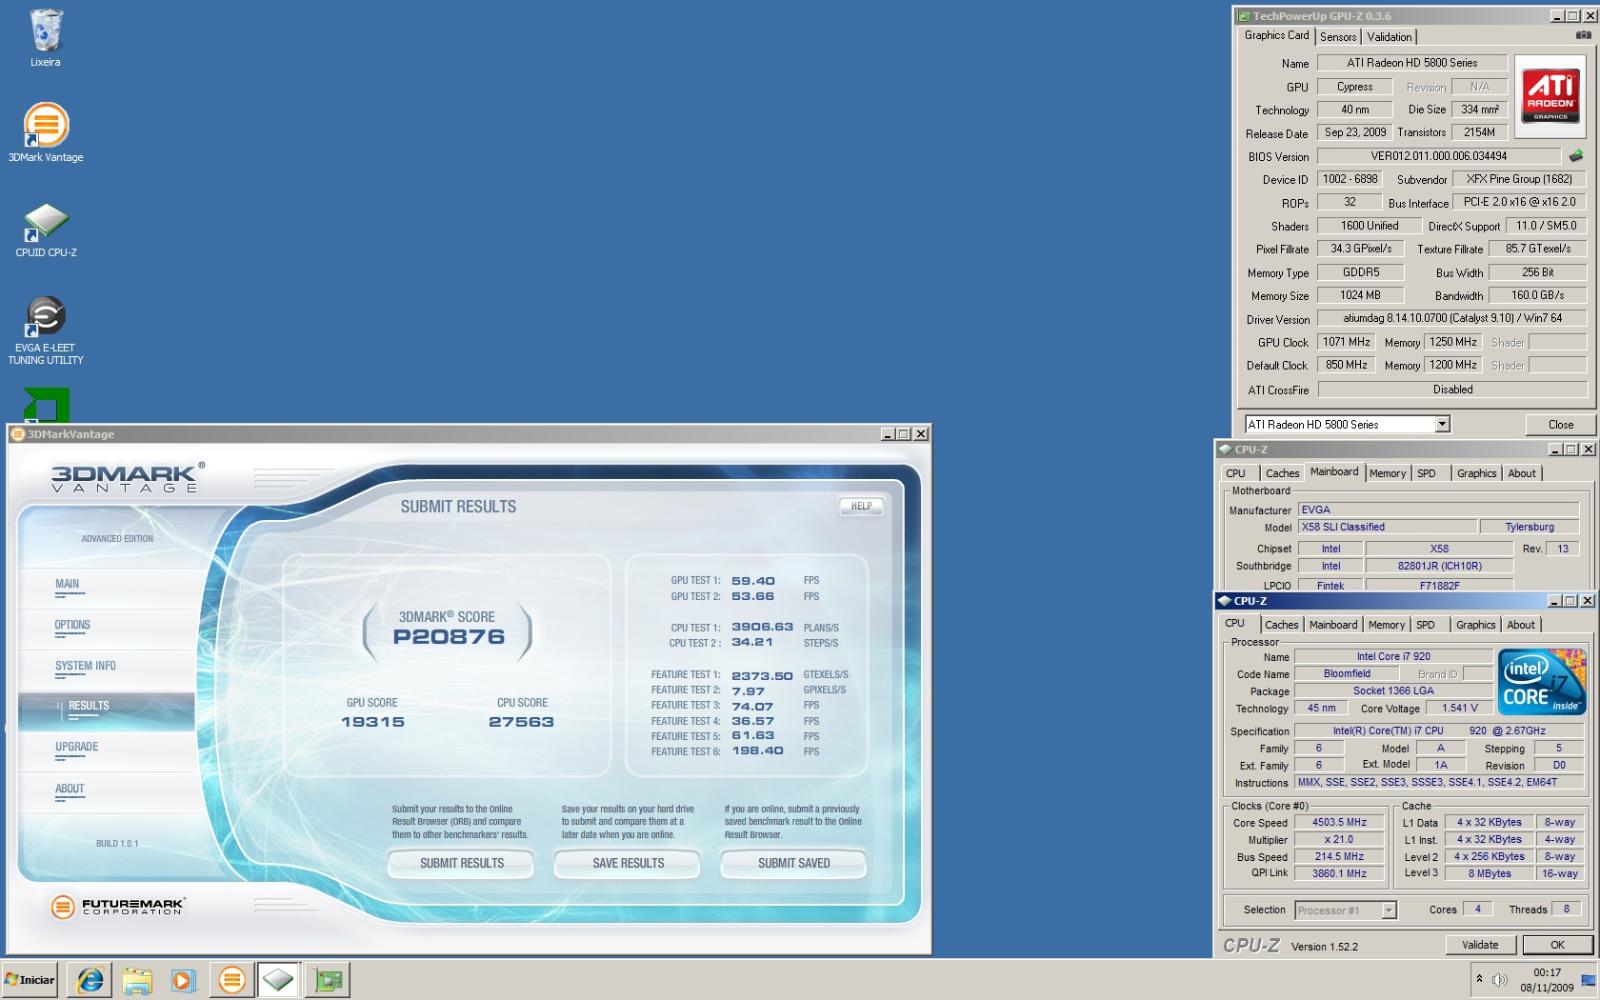Click the green desktop icon behind 3DMark window

[x=46, y=406]
